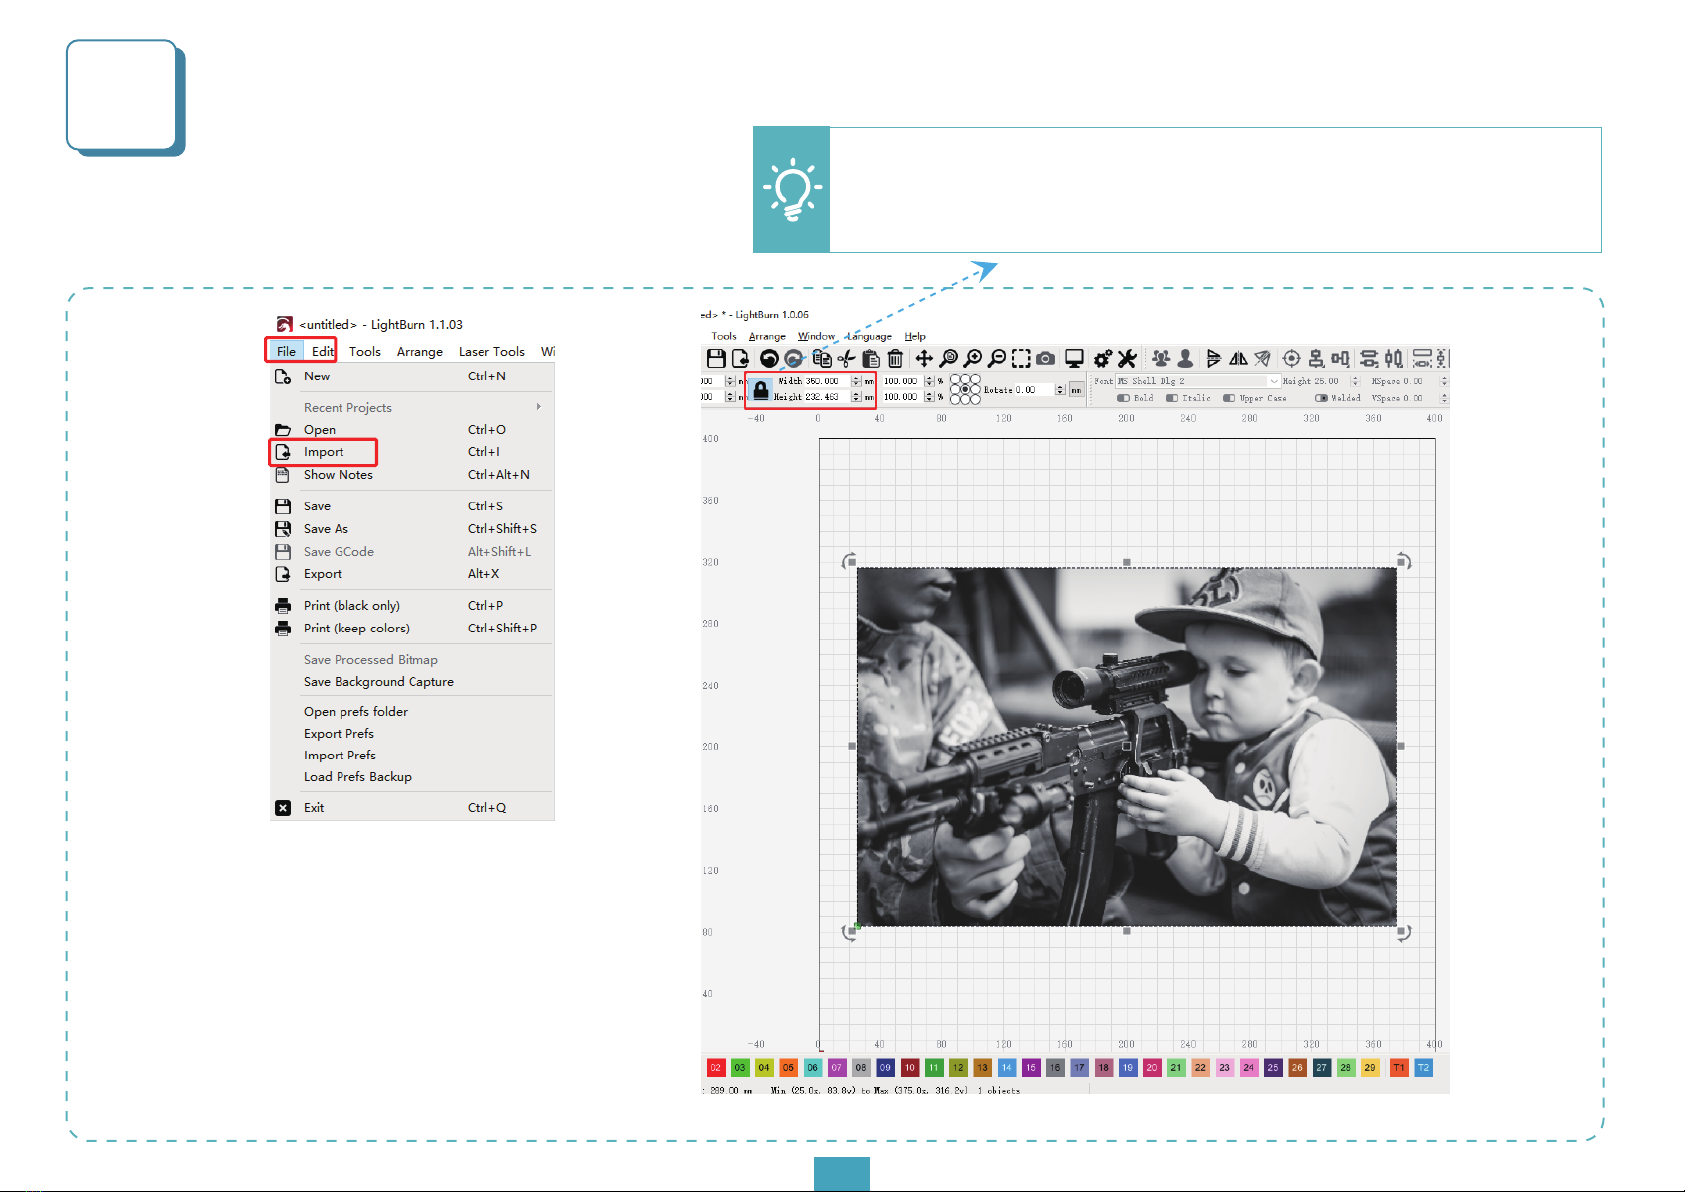The image size is (1685, 1192).
Task: Toggle the Bold text switch
Action: pos(1124,398)
